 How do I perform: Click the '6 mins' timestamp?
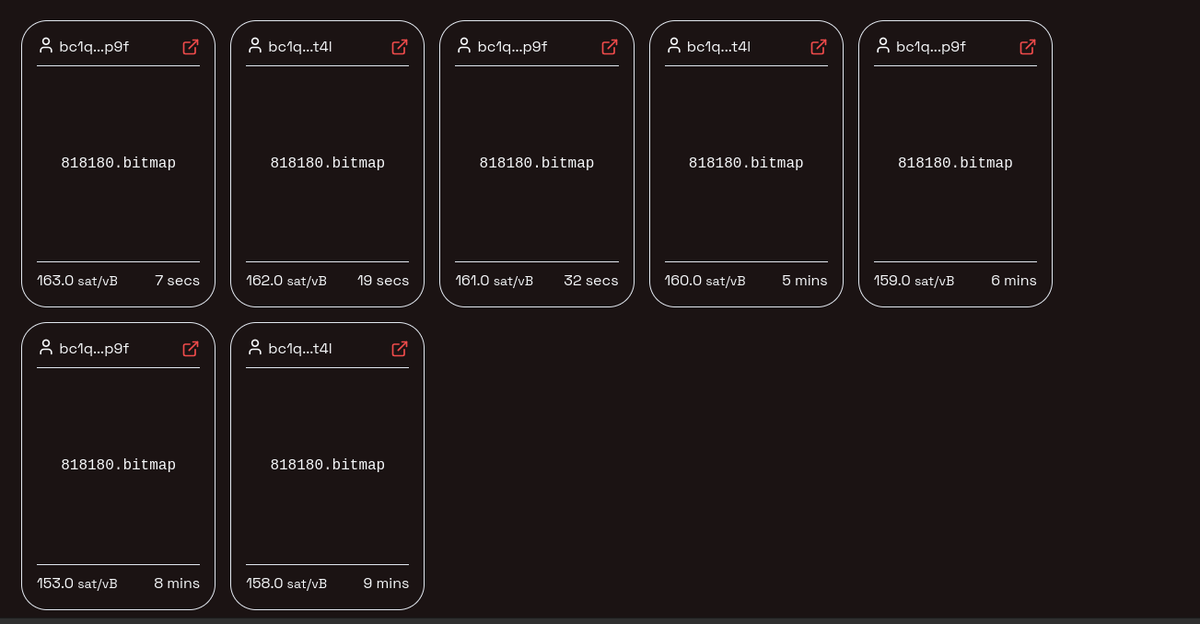point(1014,281)
